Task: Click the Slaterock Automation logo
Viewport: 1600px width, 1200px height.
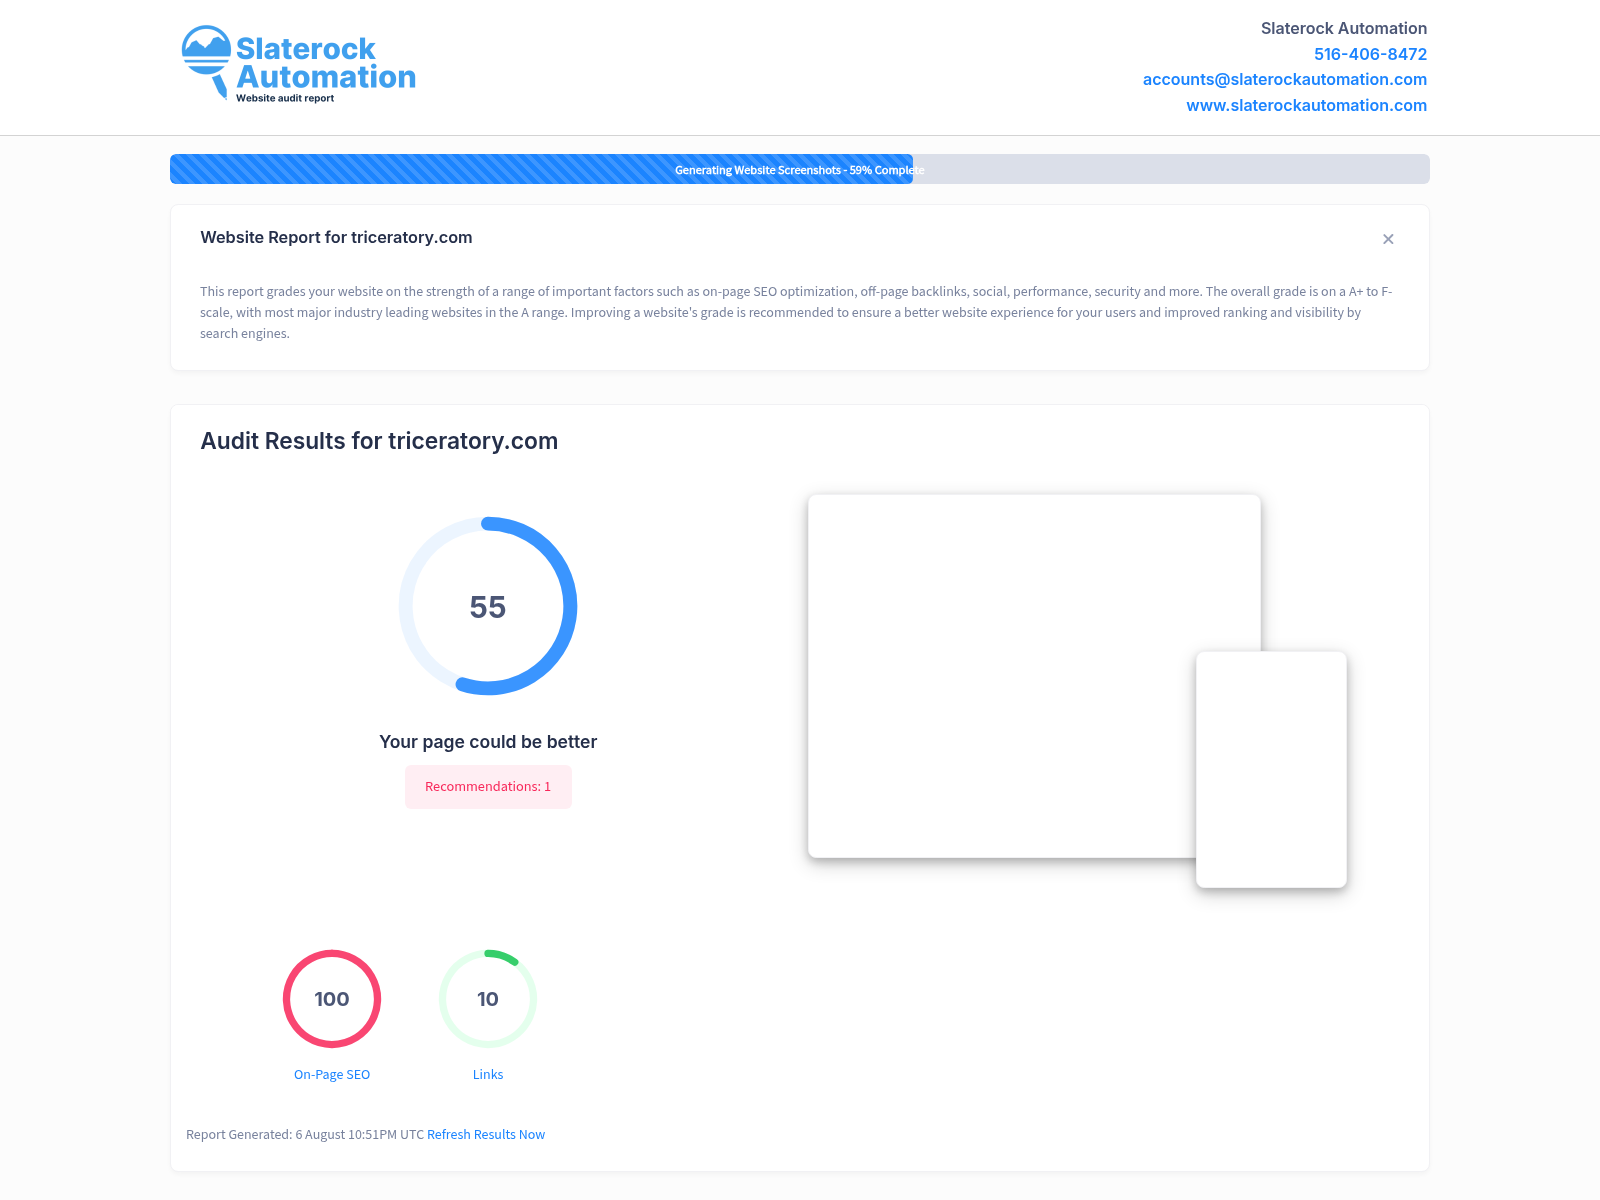Action: [298, 64]
